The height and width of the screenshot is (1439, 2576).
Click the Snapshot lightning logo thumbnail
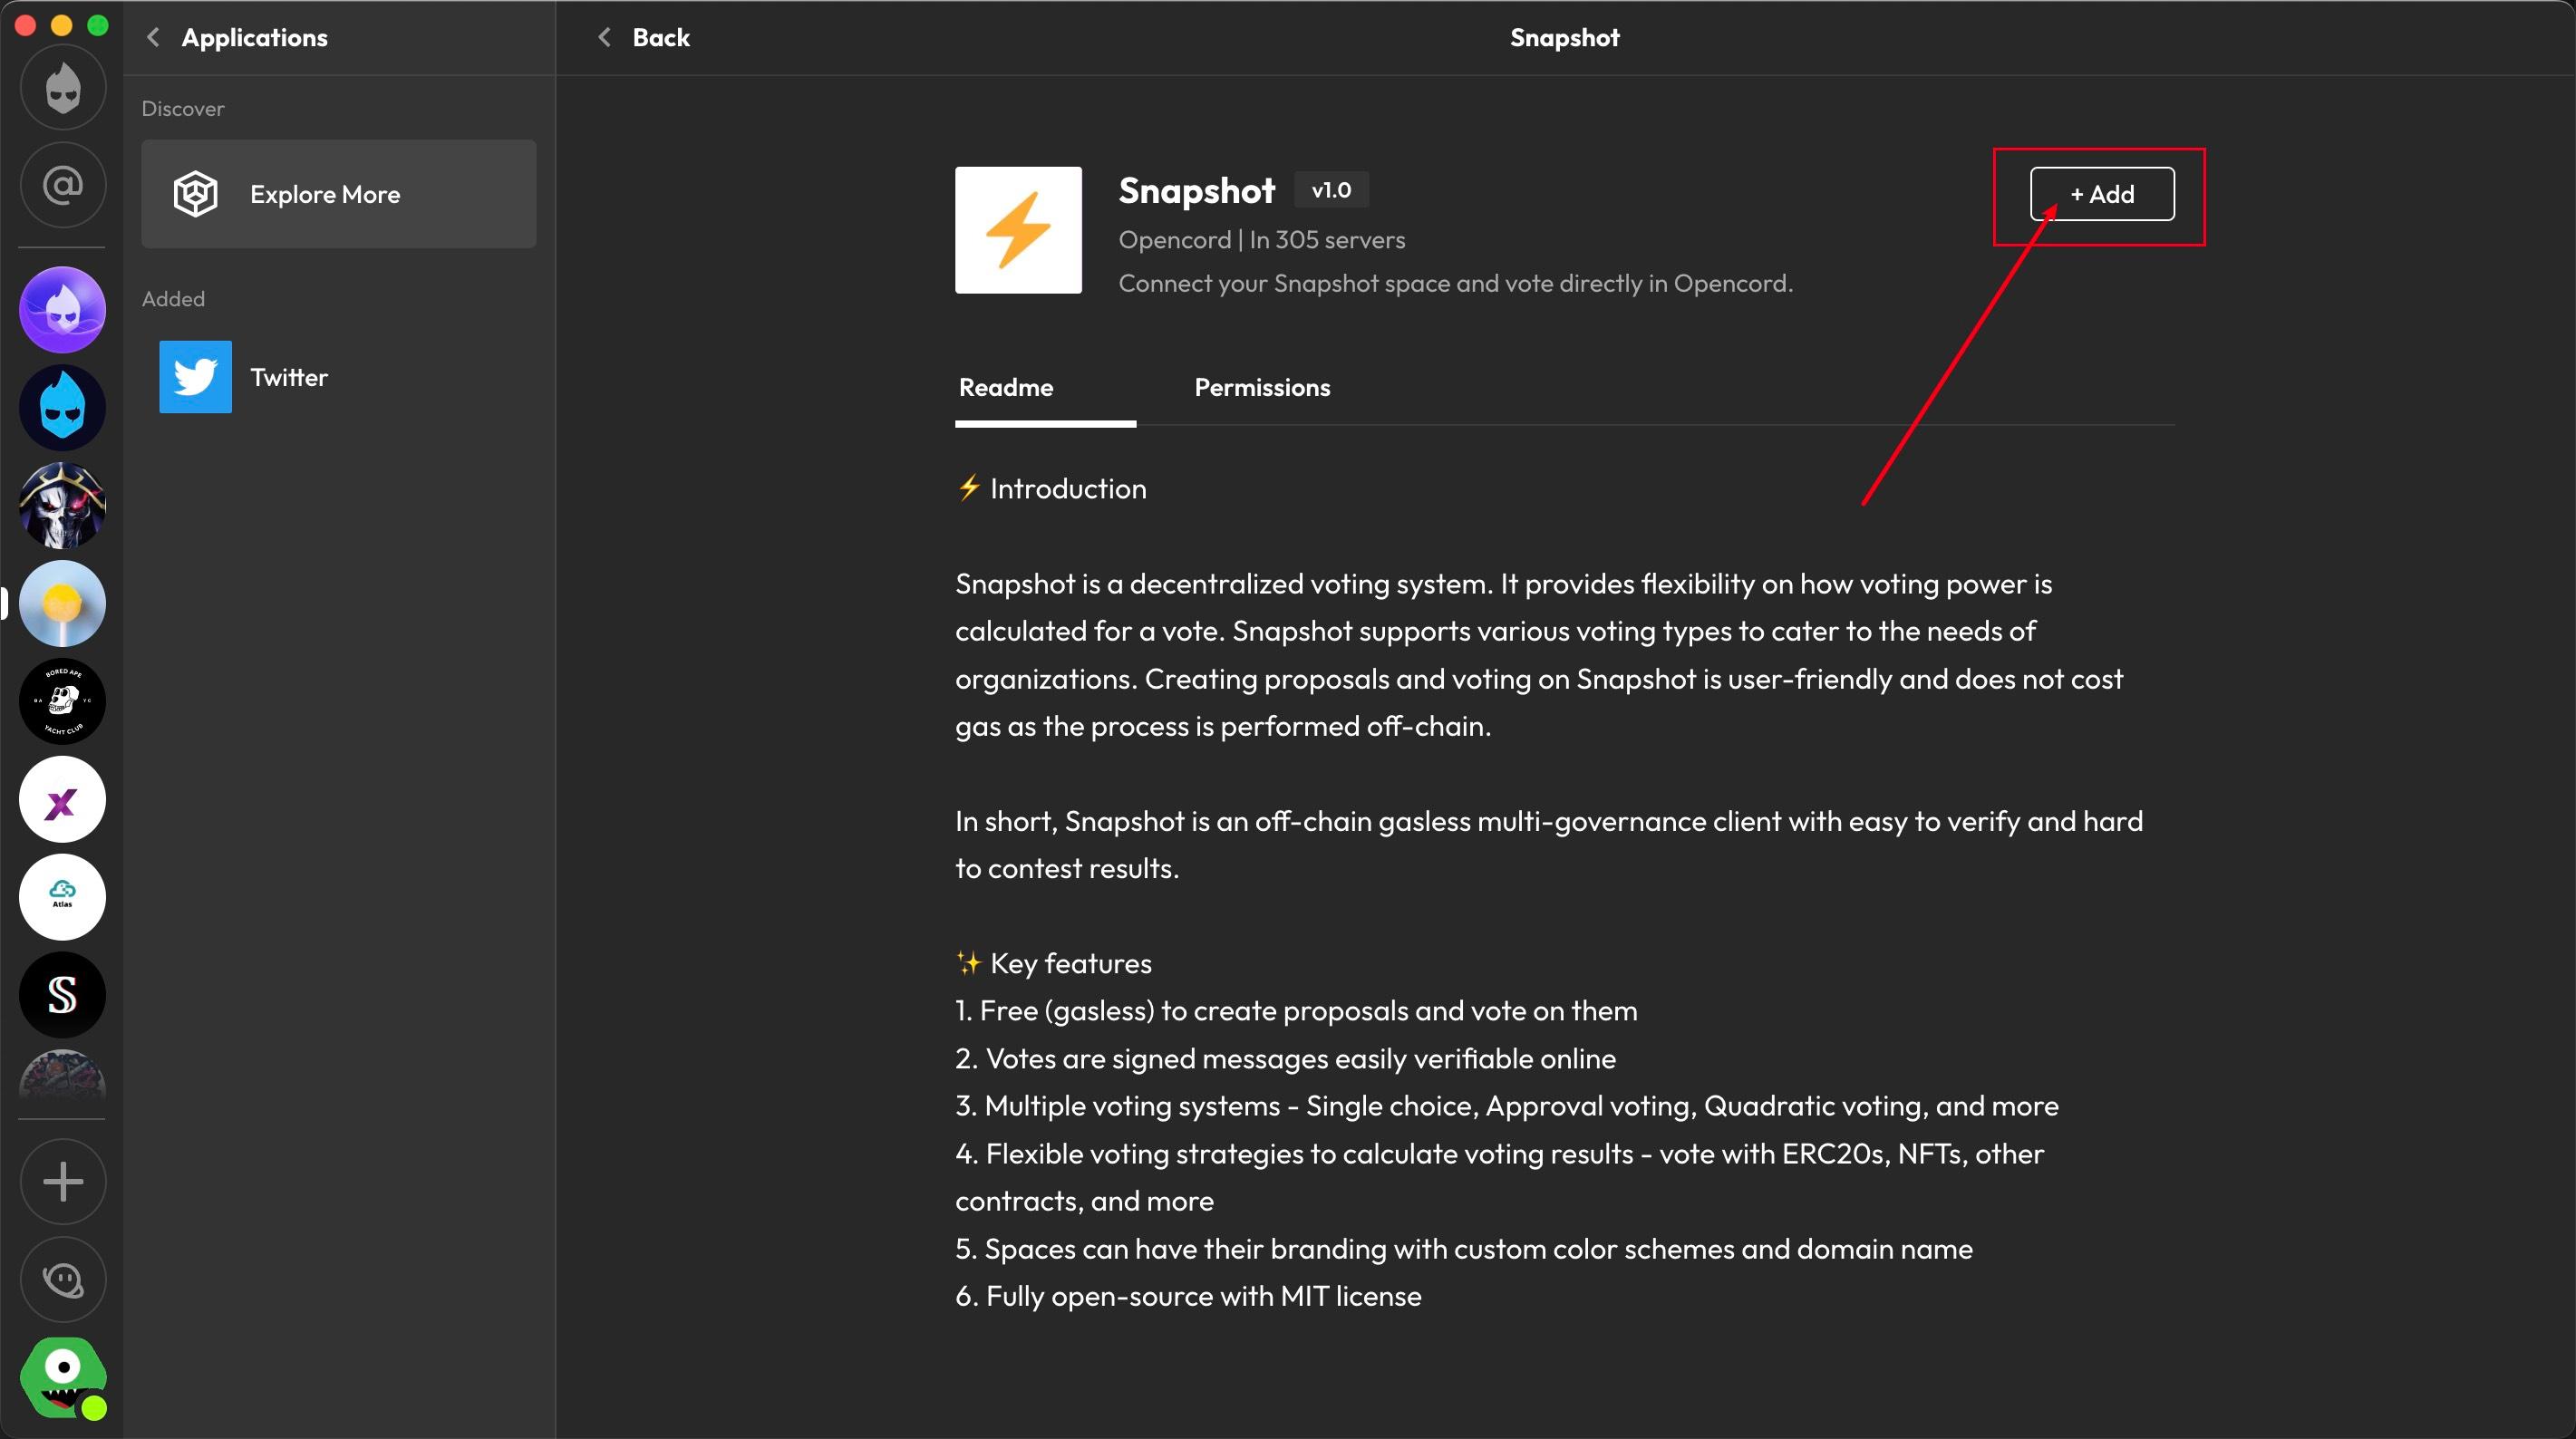coord(1018,230)
